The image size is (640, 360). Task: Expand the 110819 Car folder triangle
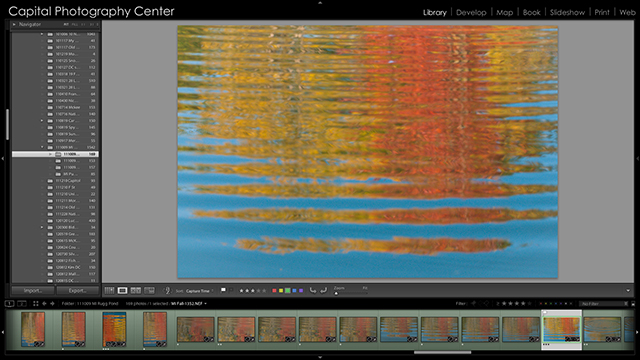[42, 120]
